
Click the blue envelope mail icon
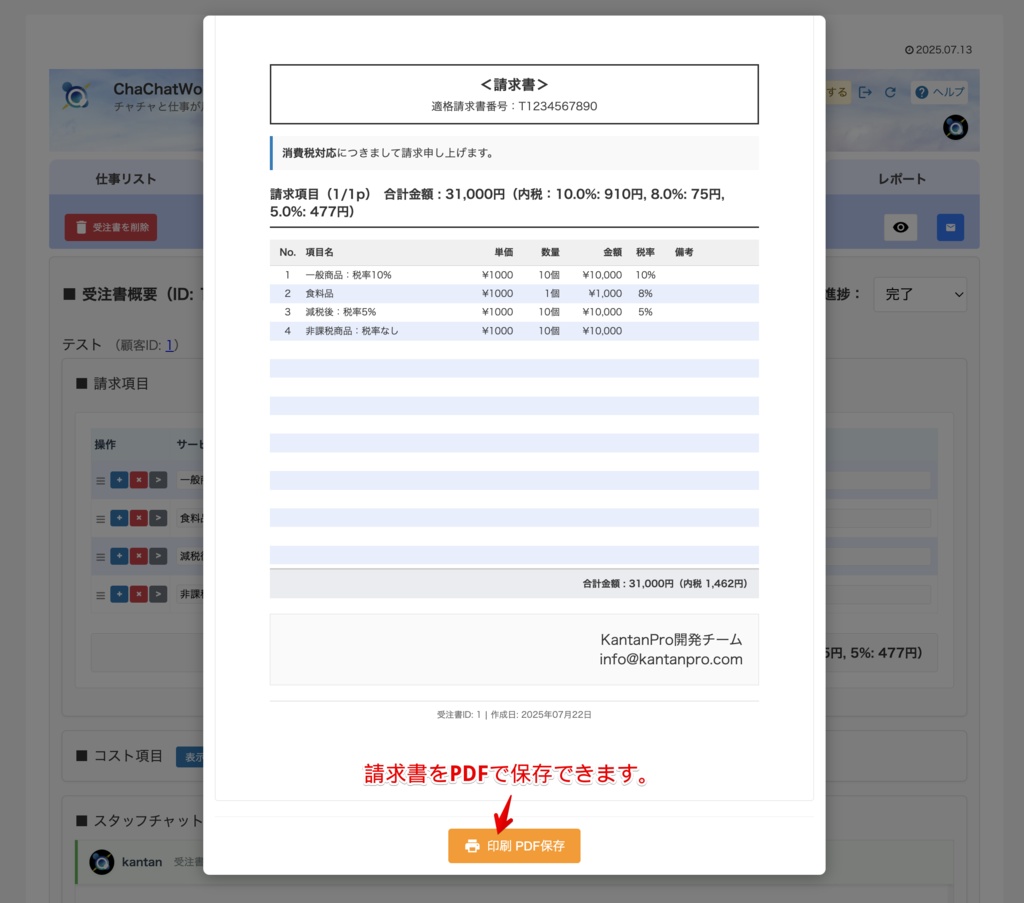[x=950, y=227]
